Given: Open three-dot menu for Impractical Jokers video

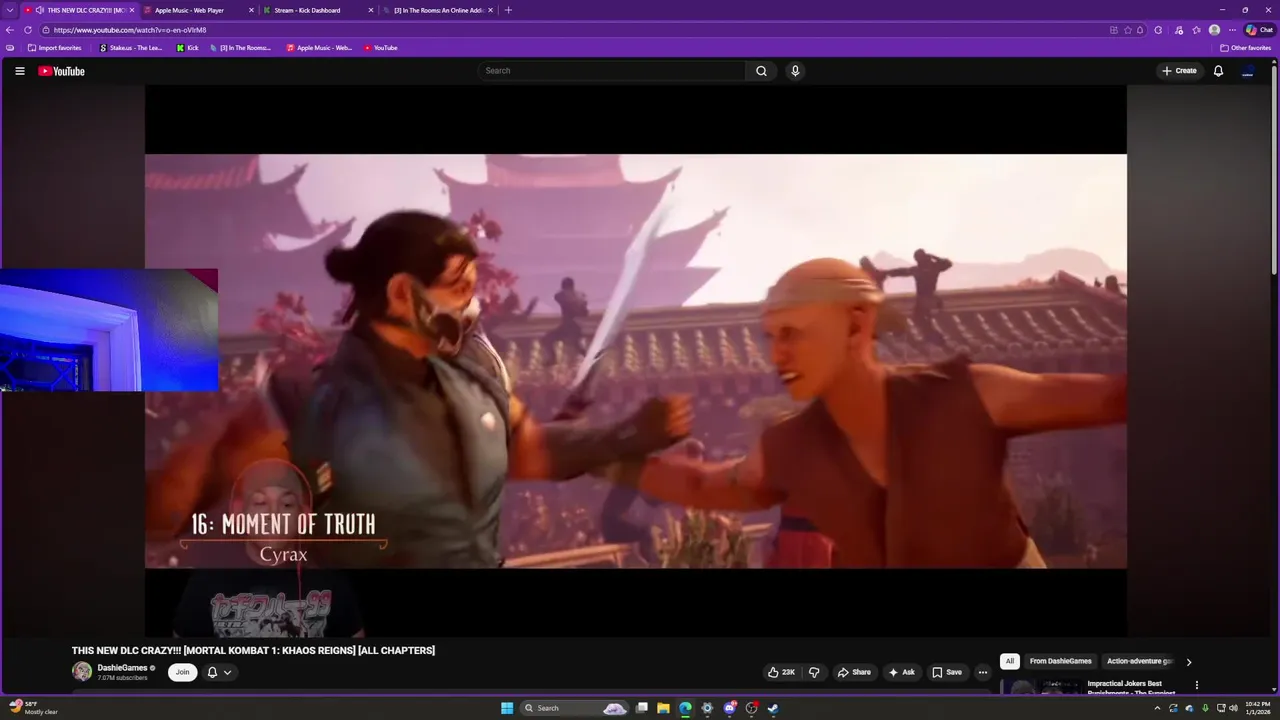Looking at the screenshot, I should (1196, 685).
